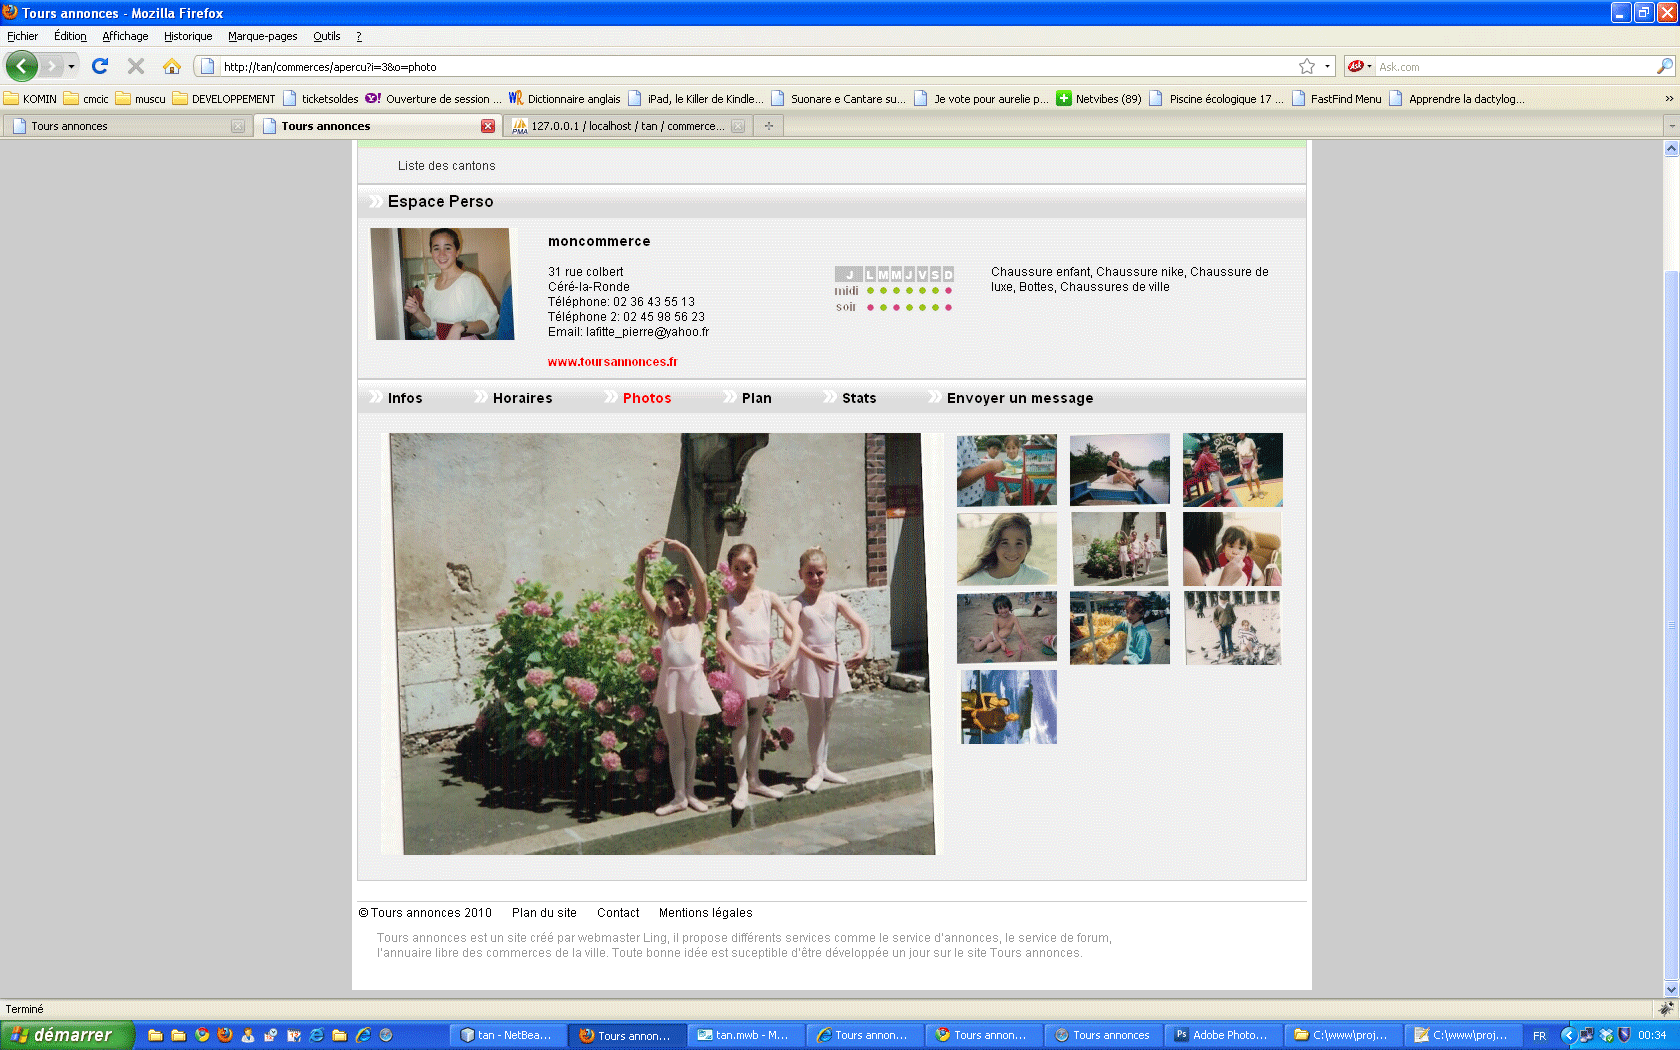
Task: Open the ticketsoldes bookmark
Action: coord(320,99)
